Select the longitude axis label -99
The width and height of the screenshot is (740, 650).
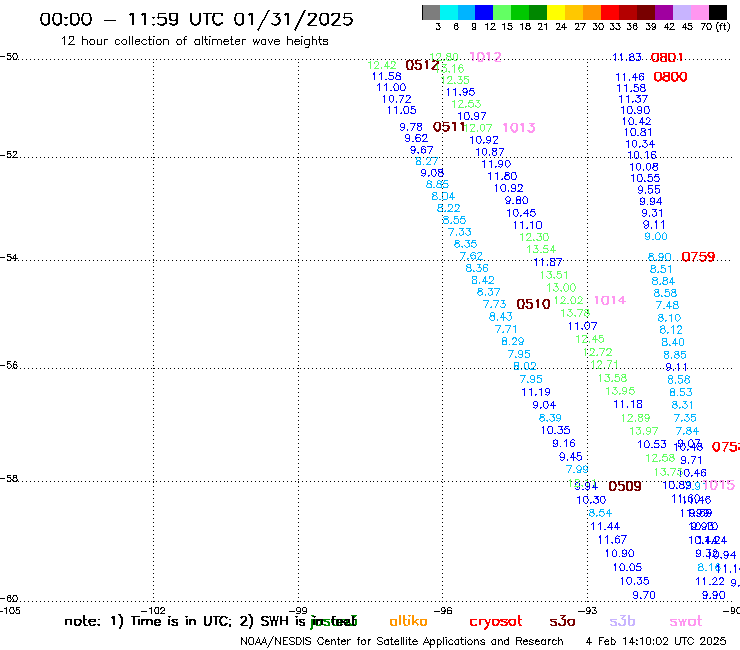pyautogui.click(x=298, y=610)
